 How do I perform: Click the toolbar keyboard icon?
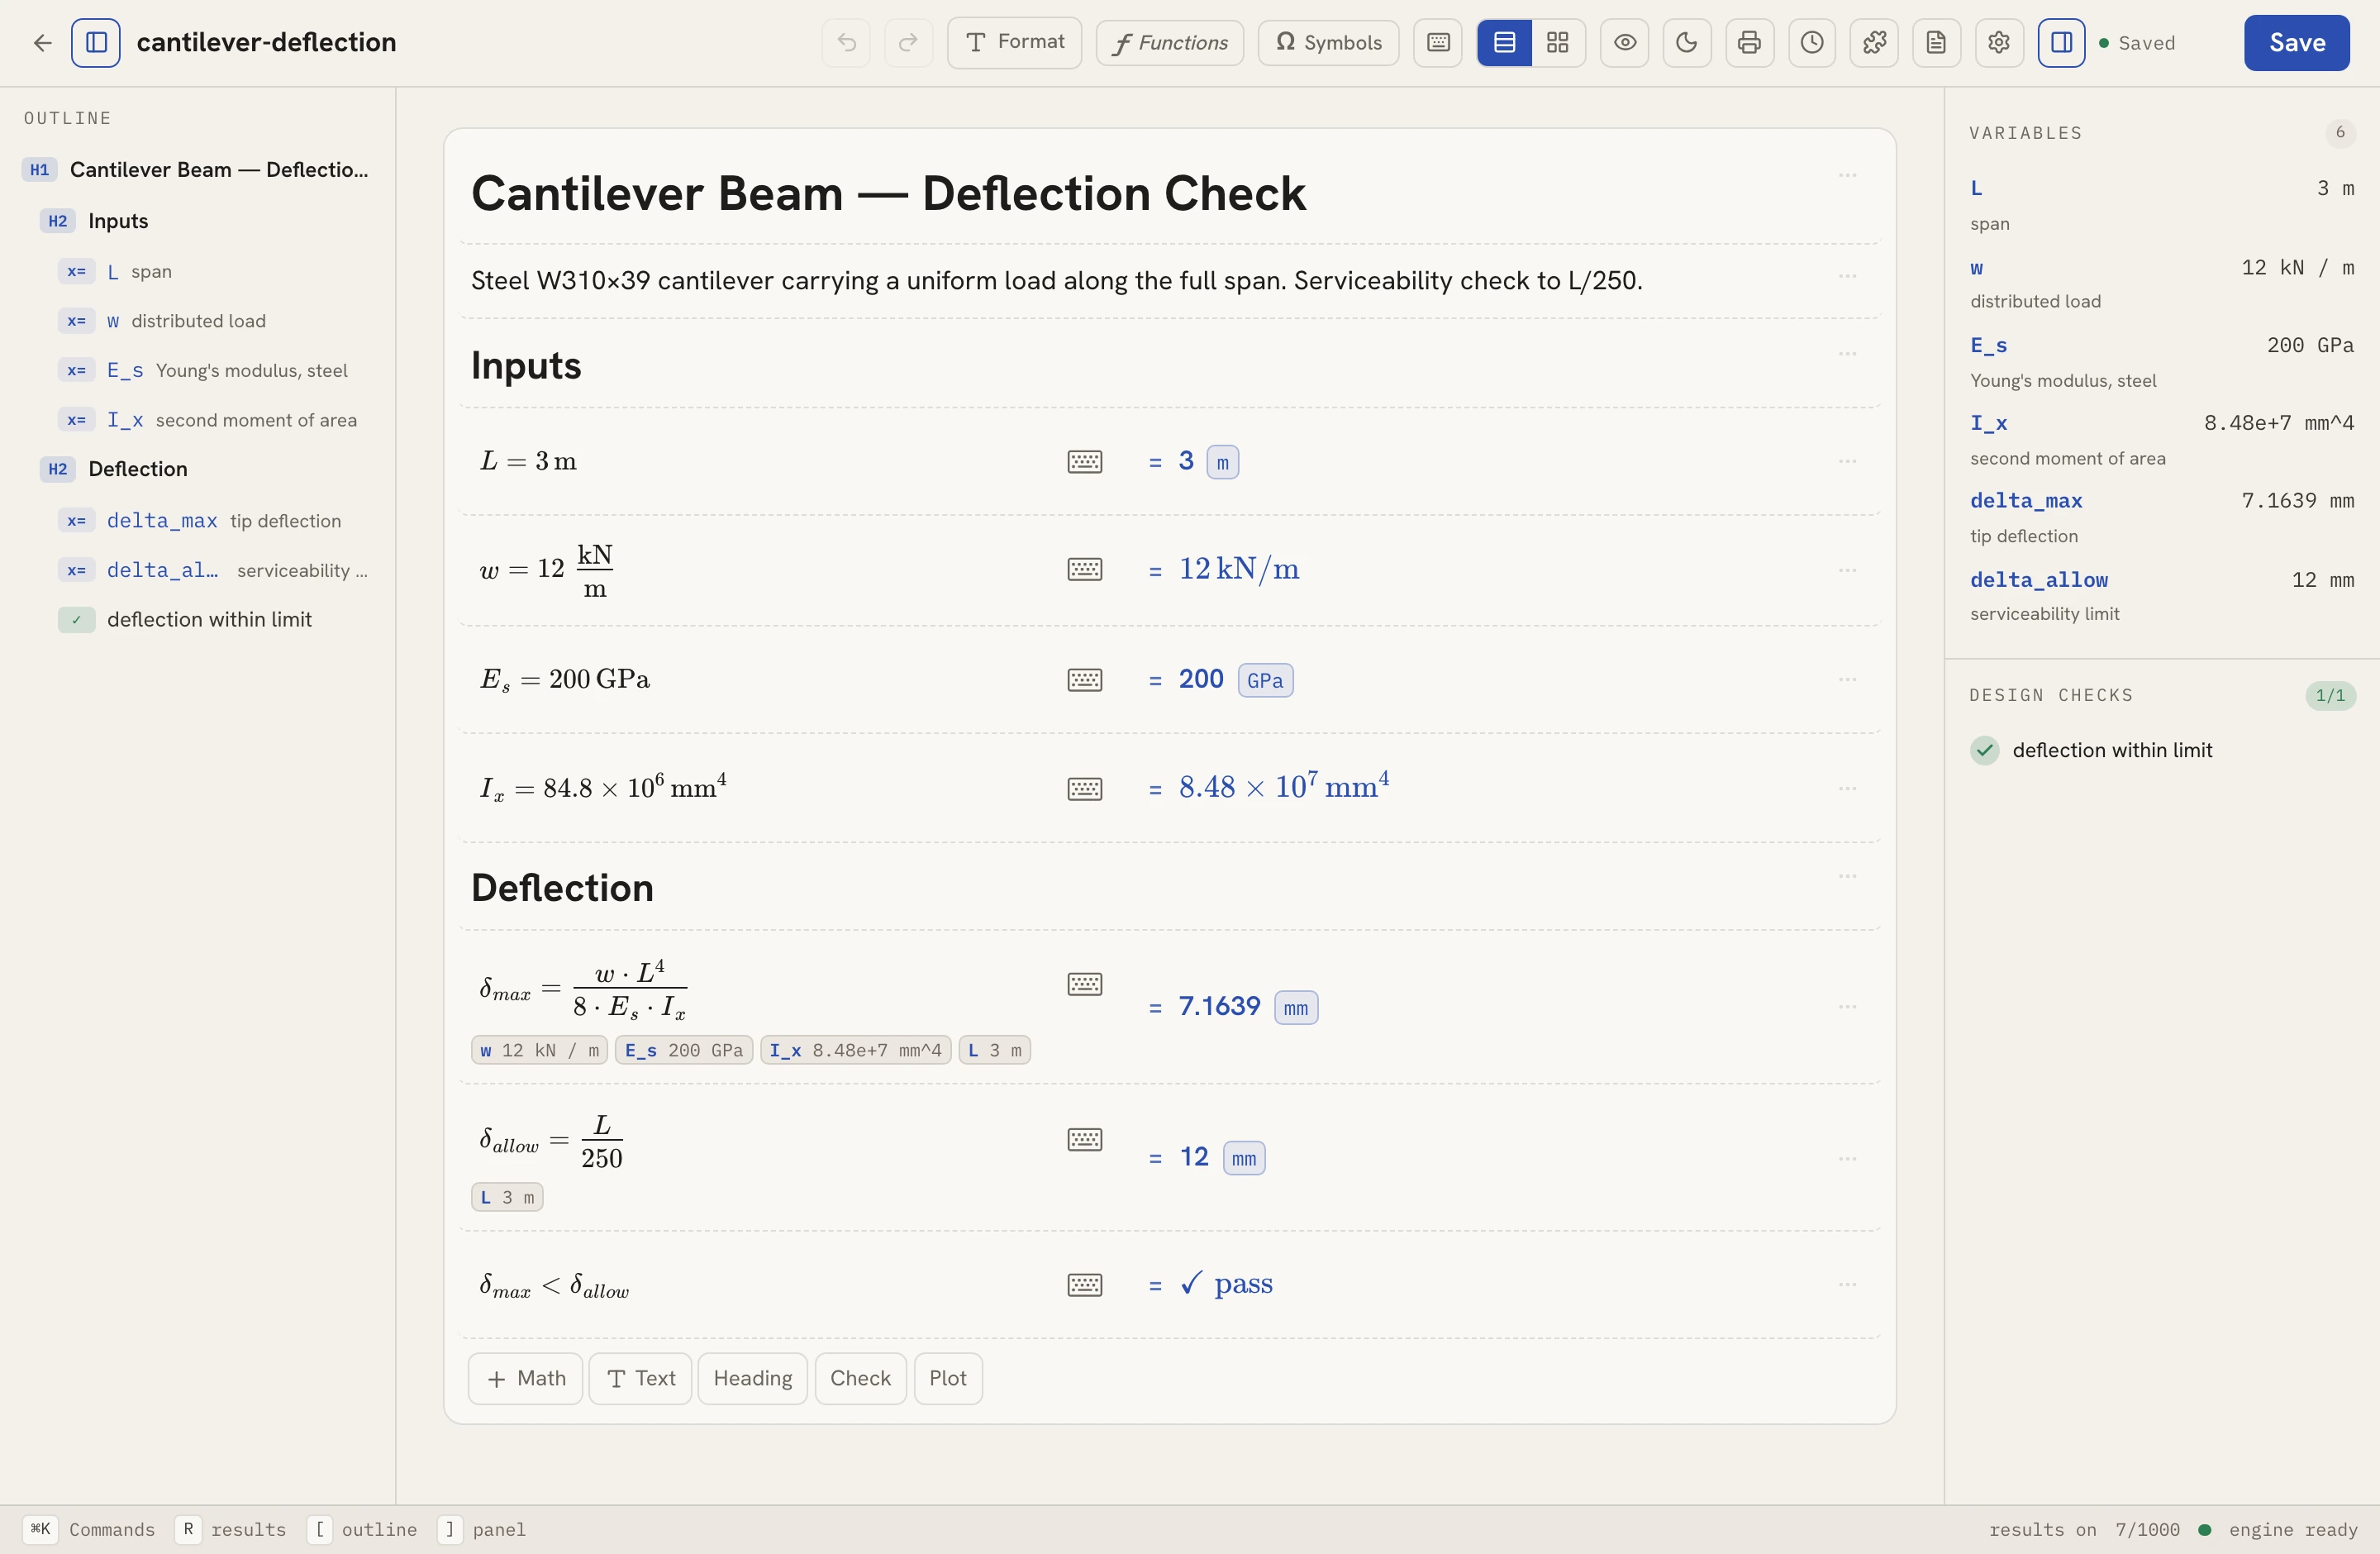click(x=1438, y=43)
